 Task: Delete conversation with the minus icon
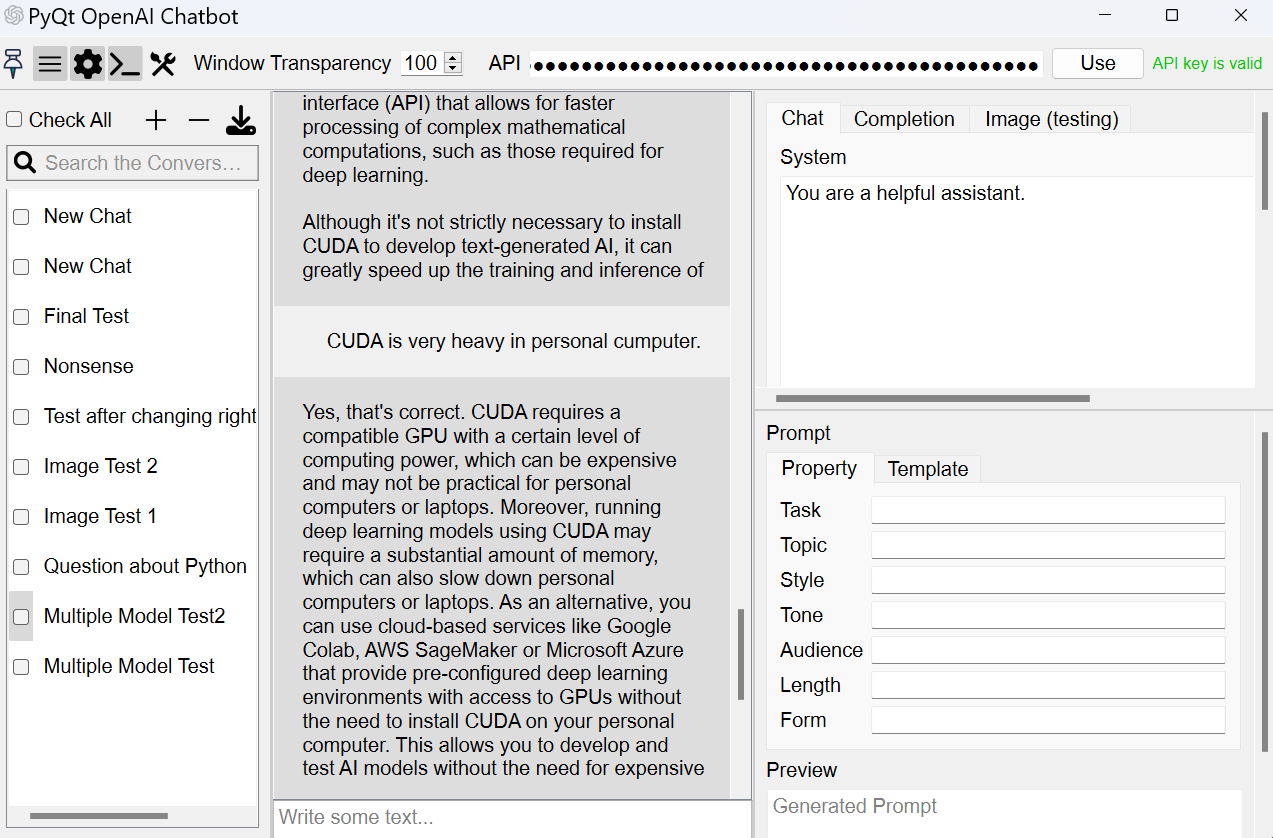coord(199,121)
